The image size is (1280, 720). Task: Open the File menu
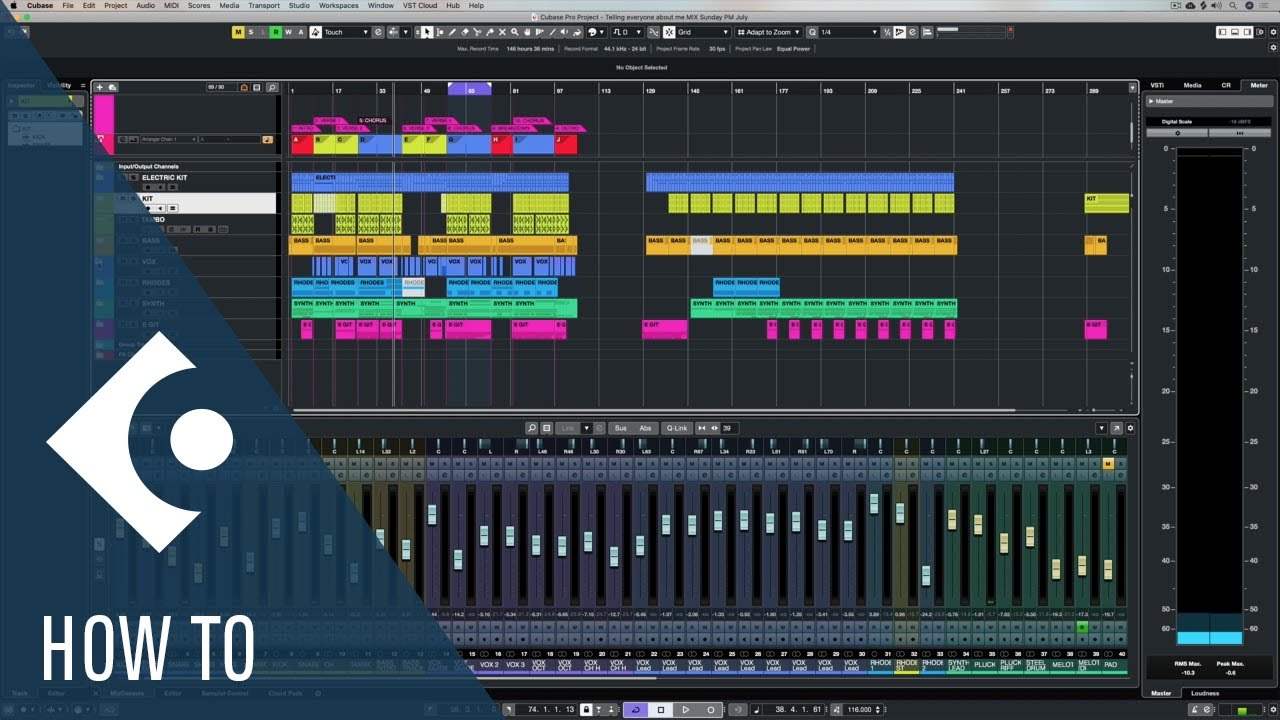(x=68, y=5)
